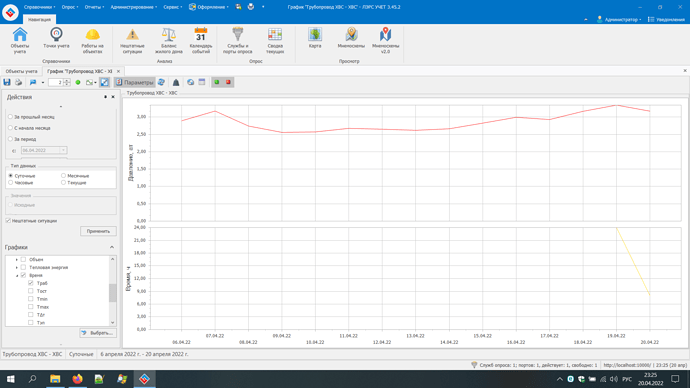Select Месячные data type
Viewport: 690px width, 388px height.
[x=63, y=176]
